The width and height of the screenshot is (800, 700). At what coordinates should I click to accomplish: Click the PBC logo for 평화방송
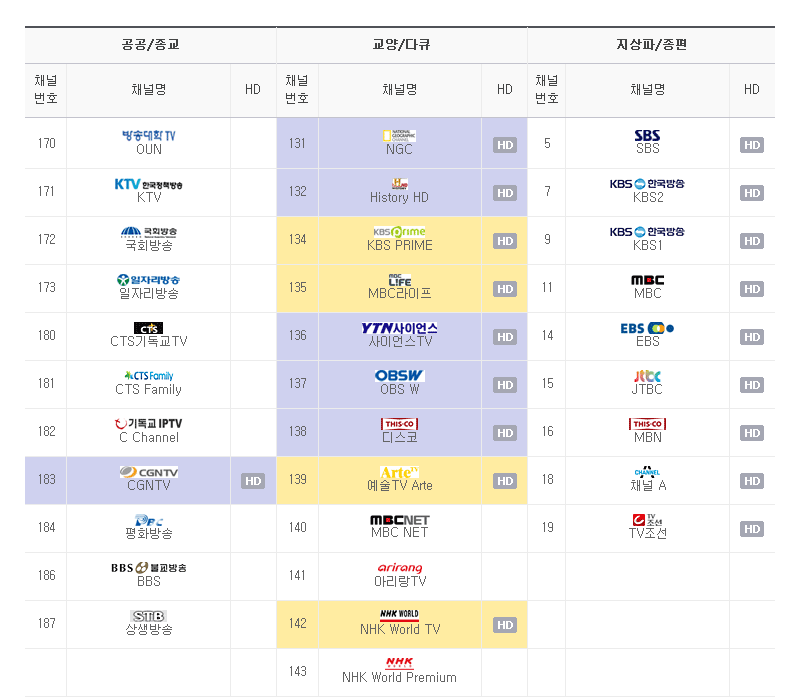[148, 520]
